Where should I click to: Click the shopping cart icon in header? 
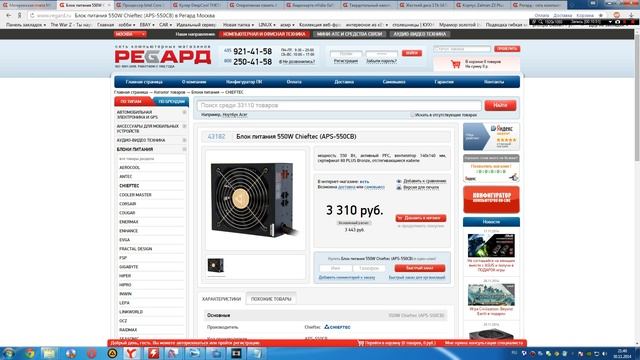pyautogui.click(x=456, y=64)
